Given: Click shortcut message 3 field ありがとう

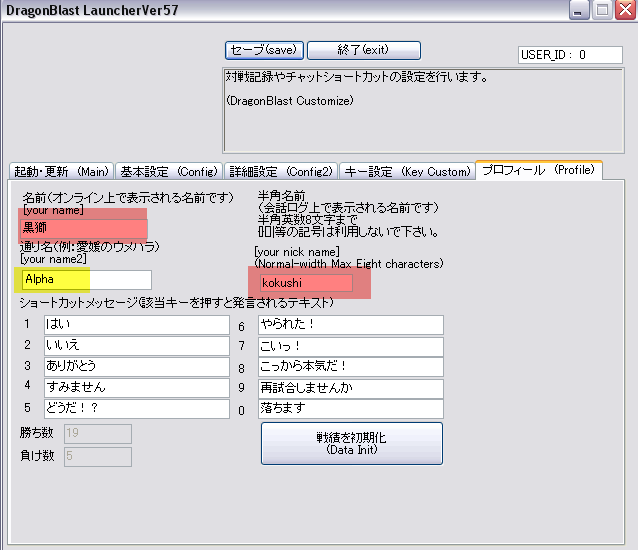Looking at the screenshot, I should click(x=137, y=367).
